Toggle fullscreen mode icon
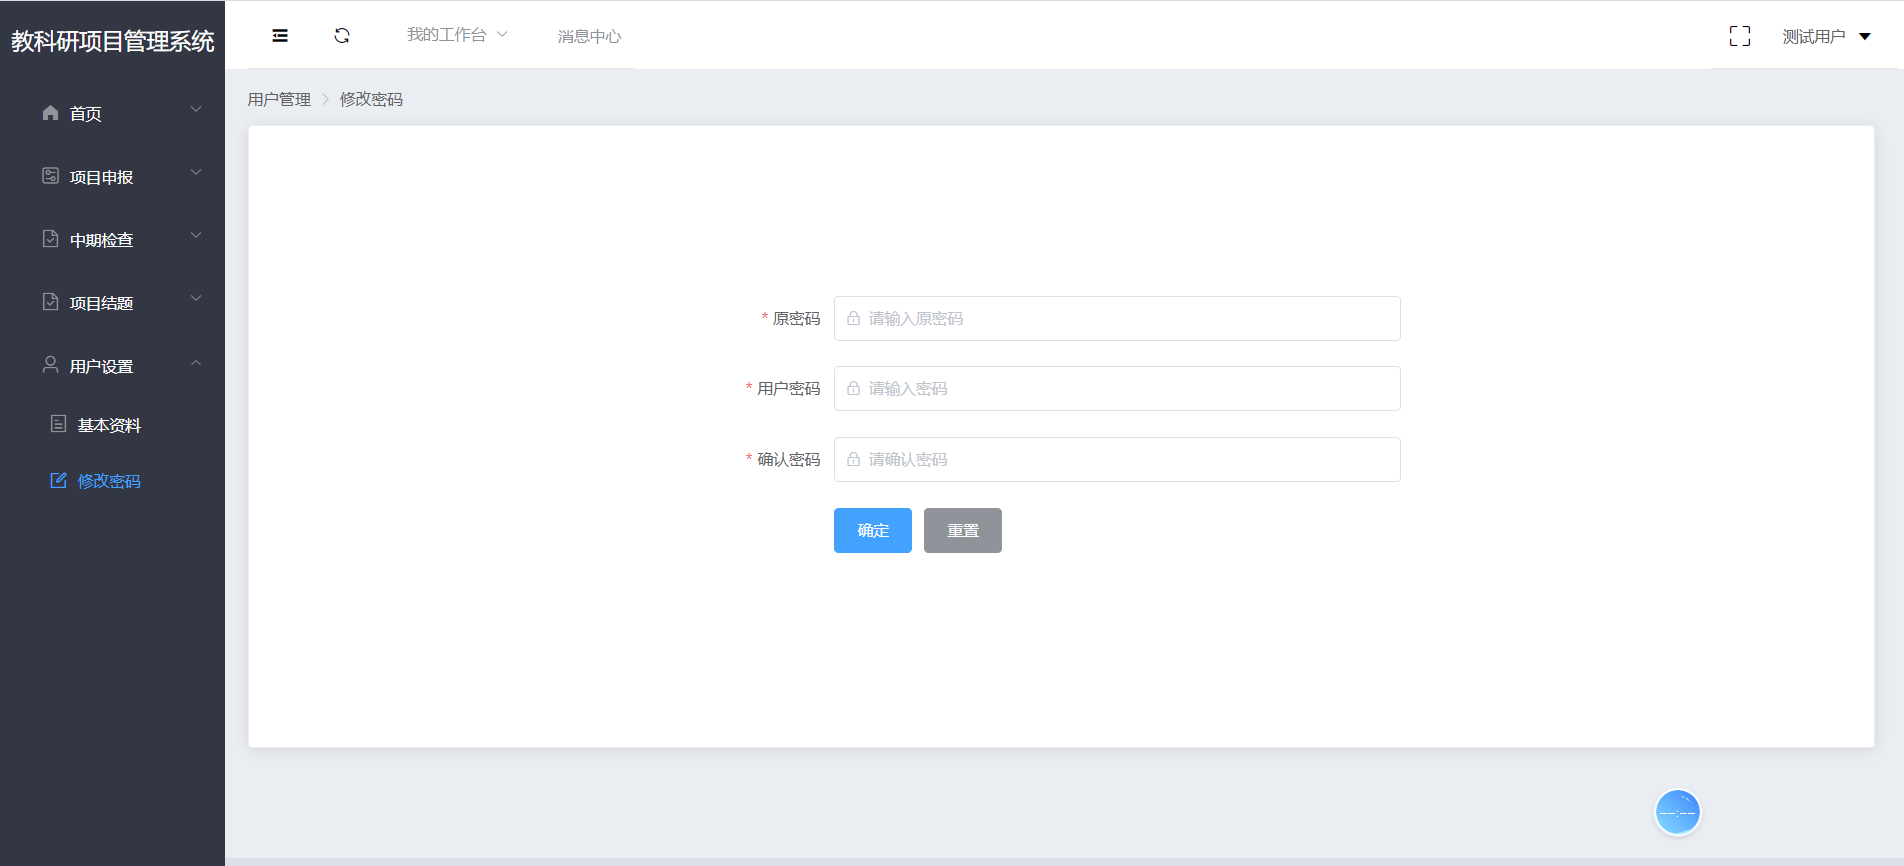 coord(1740,36)
